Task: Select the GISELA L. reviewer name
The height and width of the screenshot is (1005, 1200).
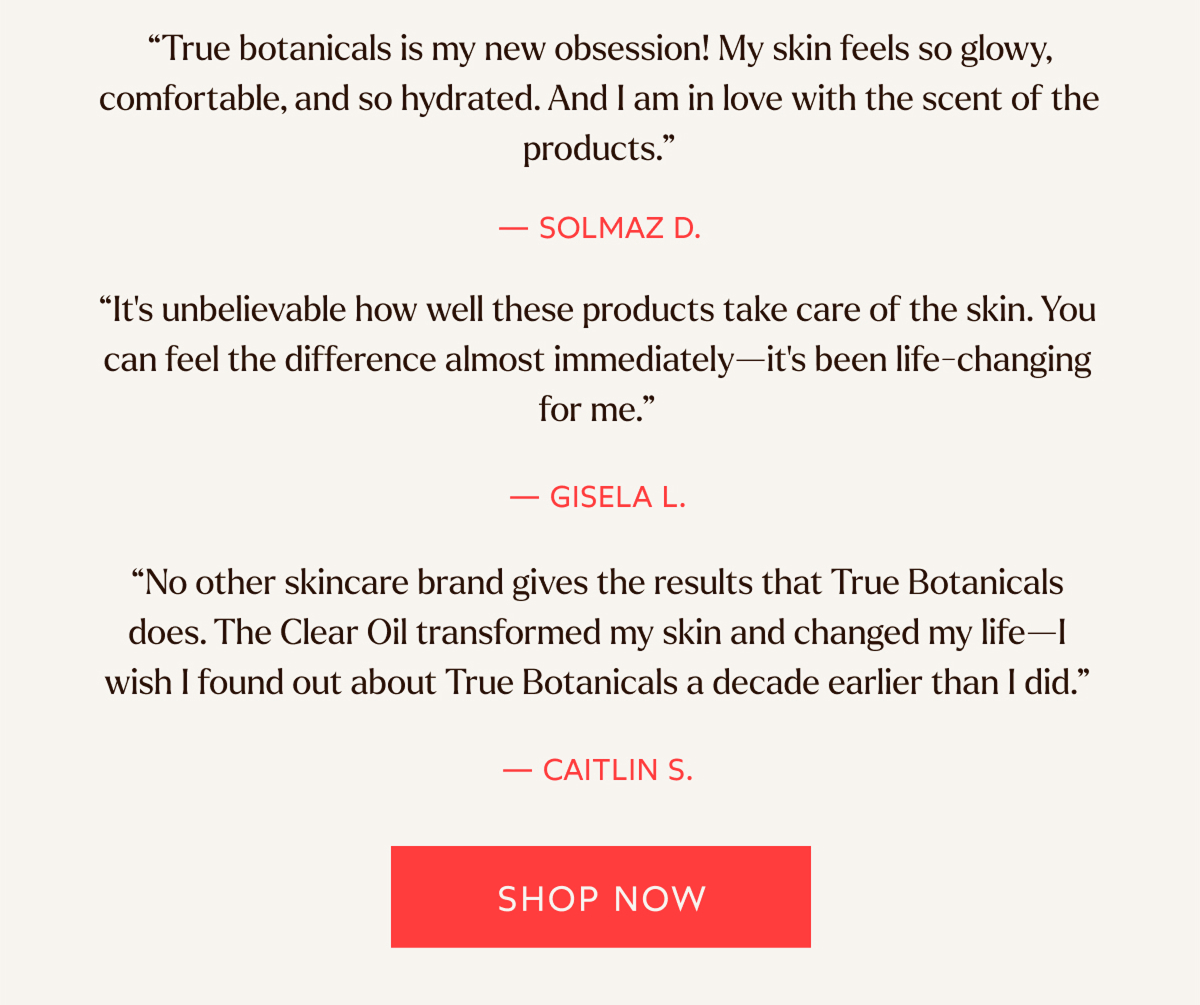Action: [617, 496]
